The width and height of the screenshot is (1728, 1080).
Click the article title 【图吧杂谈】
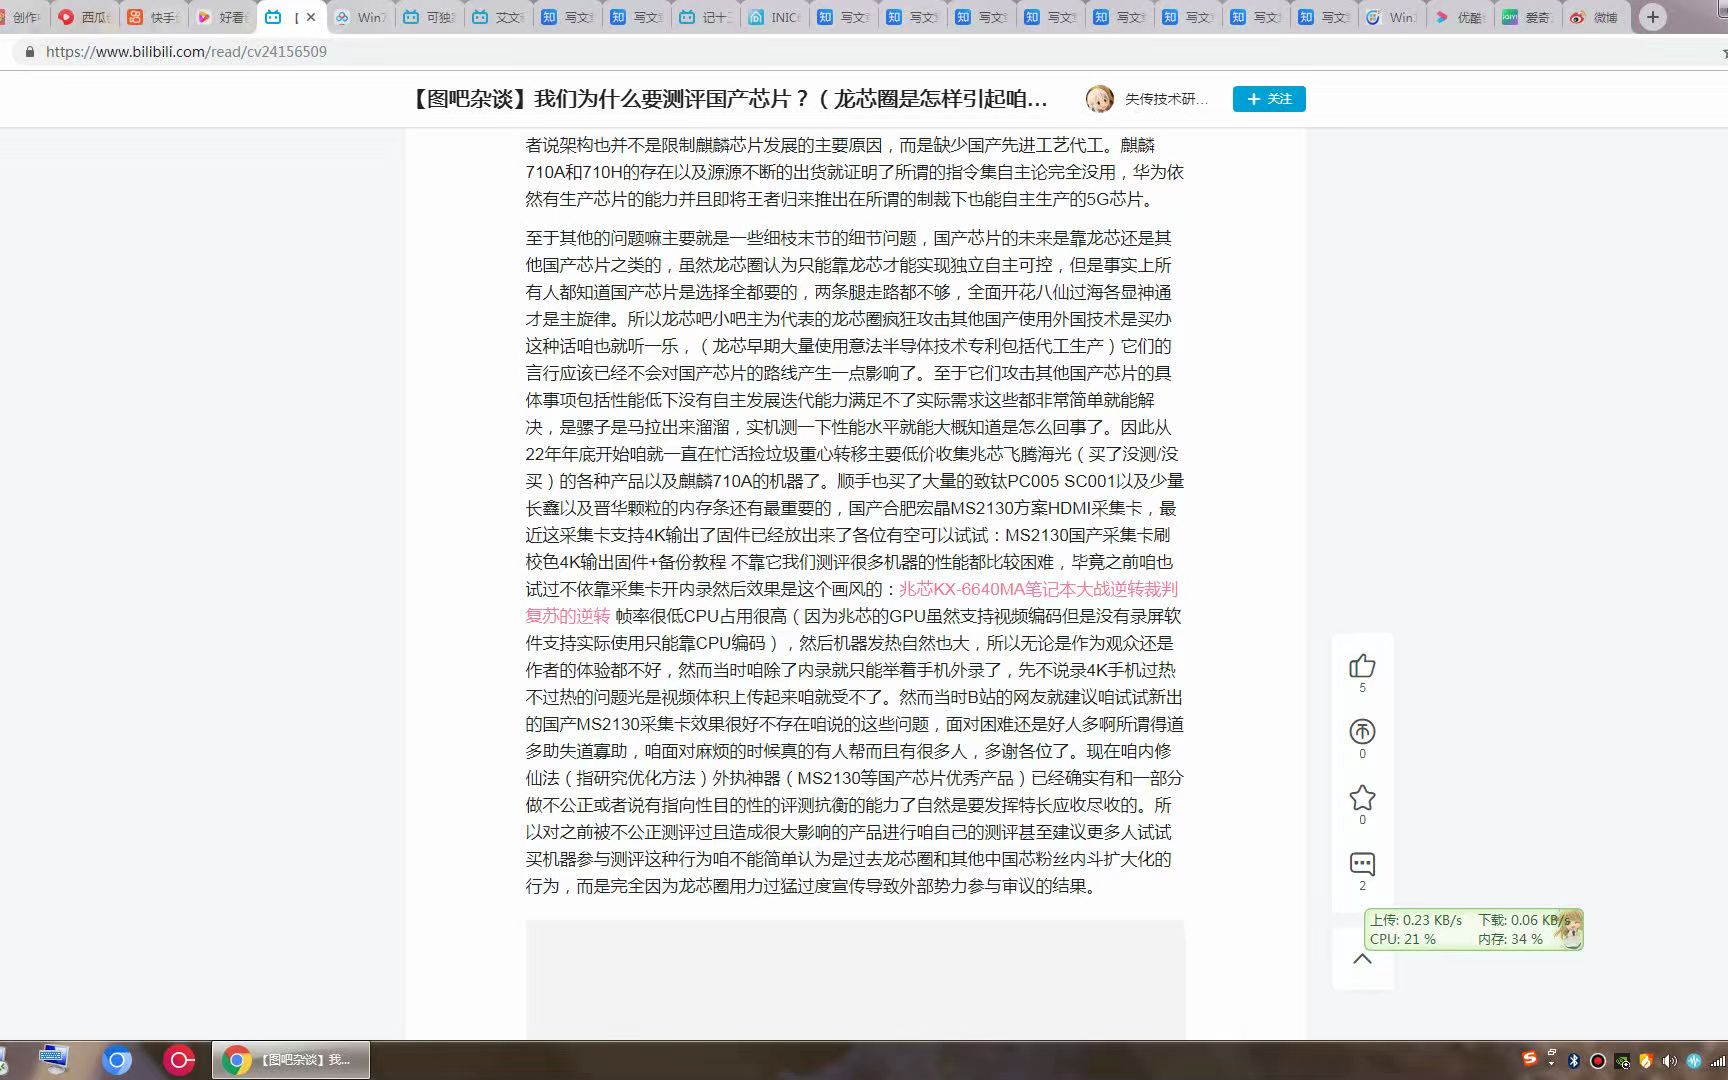[729, 99]
